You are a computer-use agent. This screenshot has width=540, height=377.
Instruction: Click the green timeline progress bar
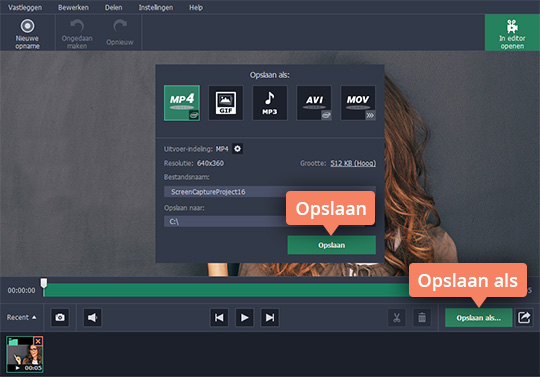coord(227,290)
